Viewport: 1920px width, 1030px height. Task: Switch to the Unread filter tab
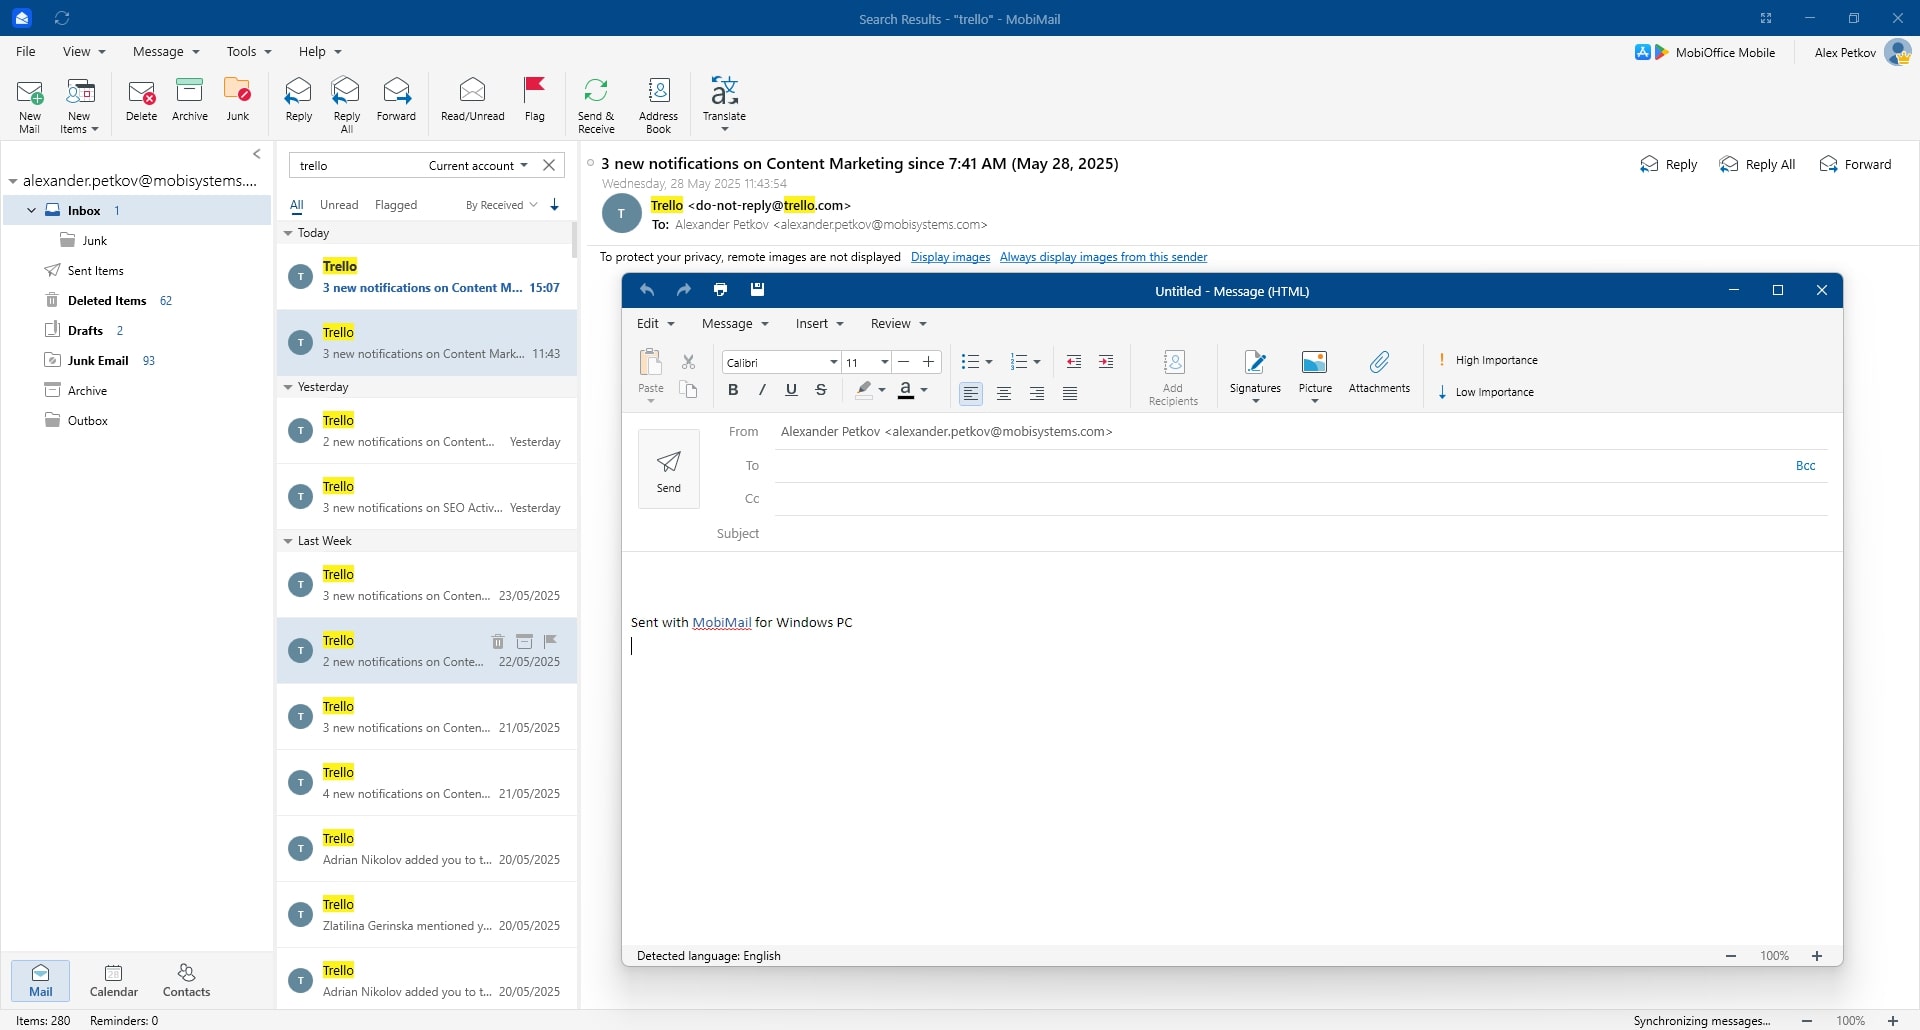(339, 205)
